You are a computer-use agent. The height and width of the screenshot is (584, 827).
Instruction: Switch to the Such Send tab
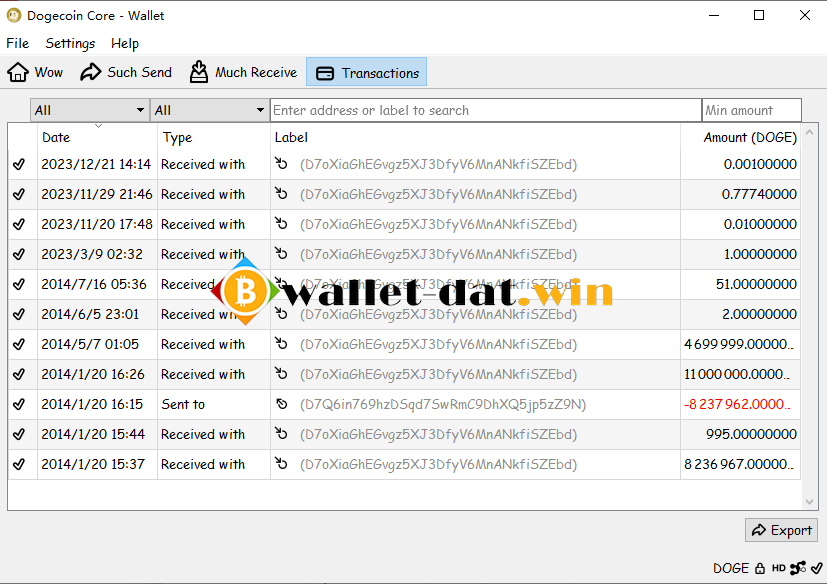[126, 72]
